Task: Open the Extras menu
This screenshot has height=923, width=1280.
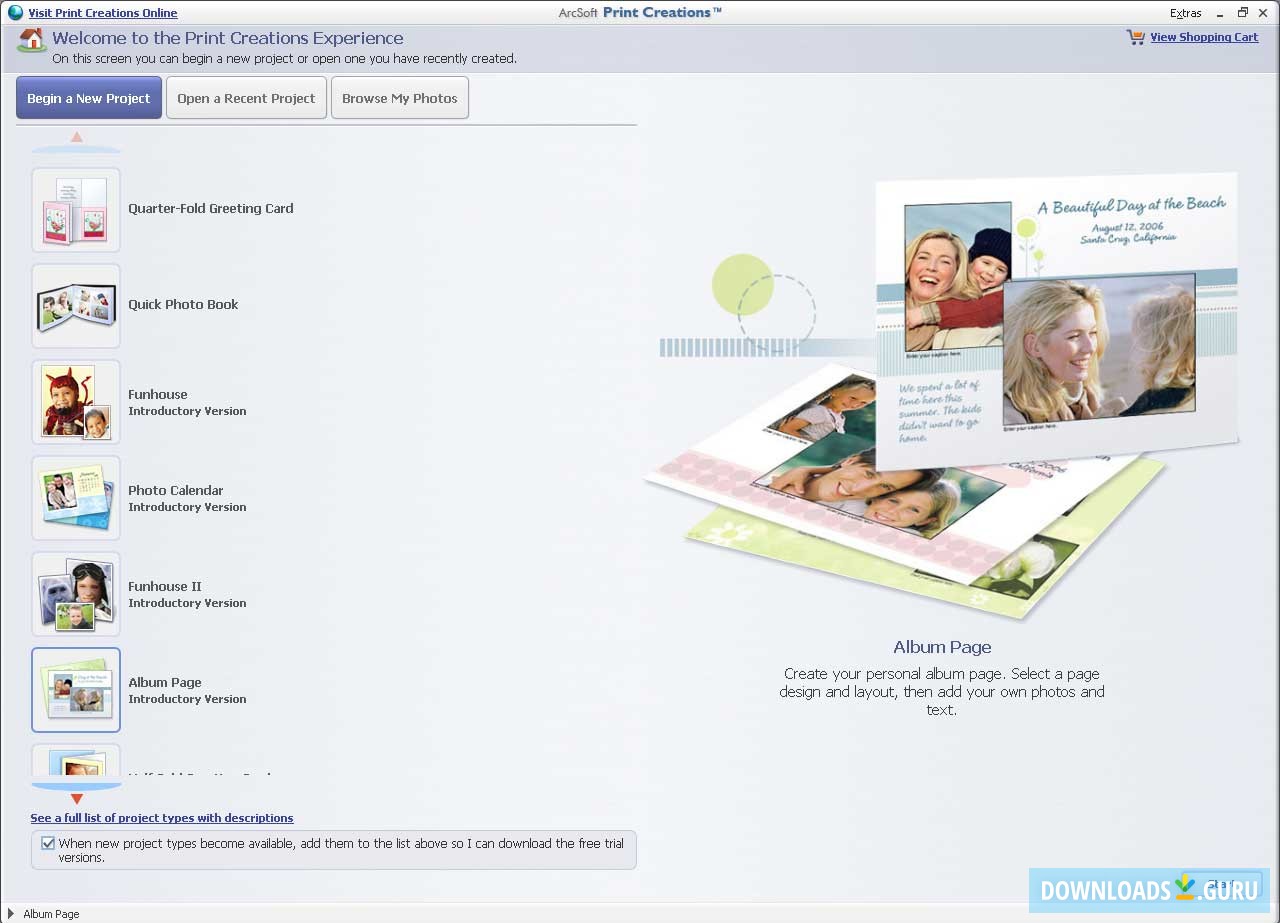Action: tap(1186, 13)
